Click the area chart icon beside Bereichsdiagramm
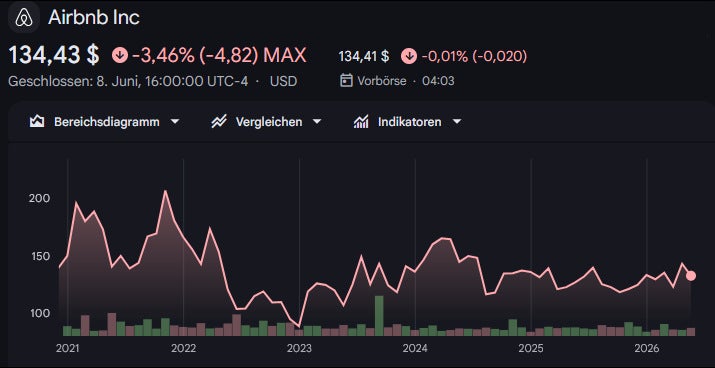715x368 pixels. pyautogui.click(x=37, y=122)
